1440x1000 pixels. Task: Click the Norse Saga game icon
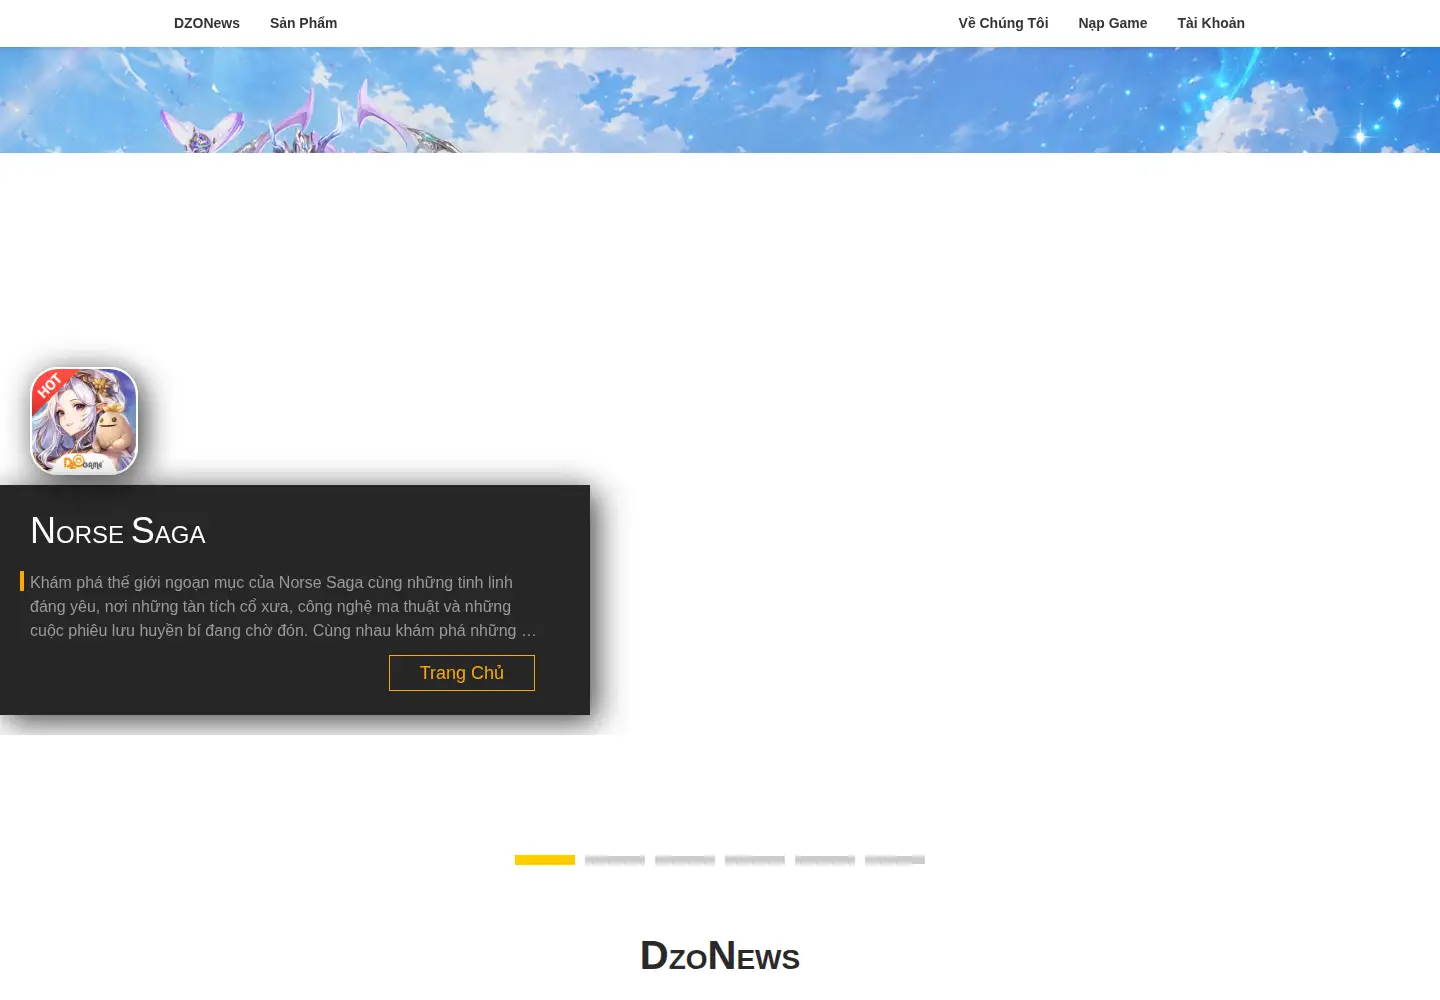(x=84, y=421)
